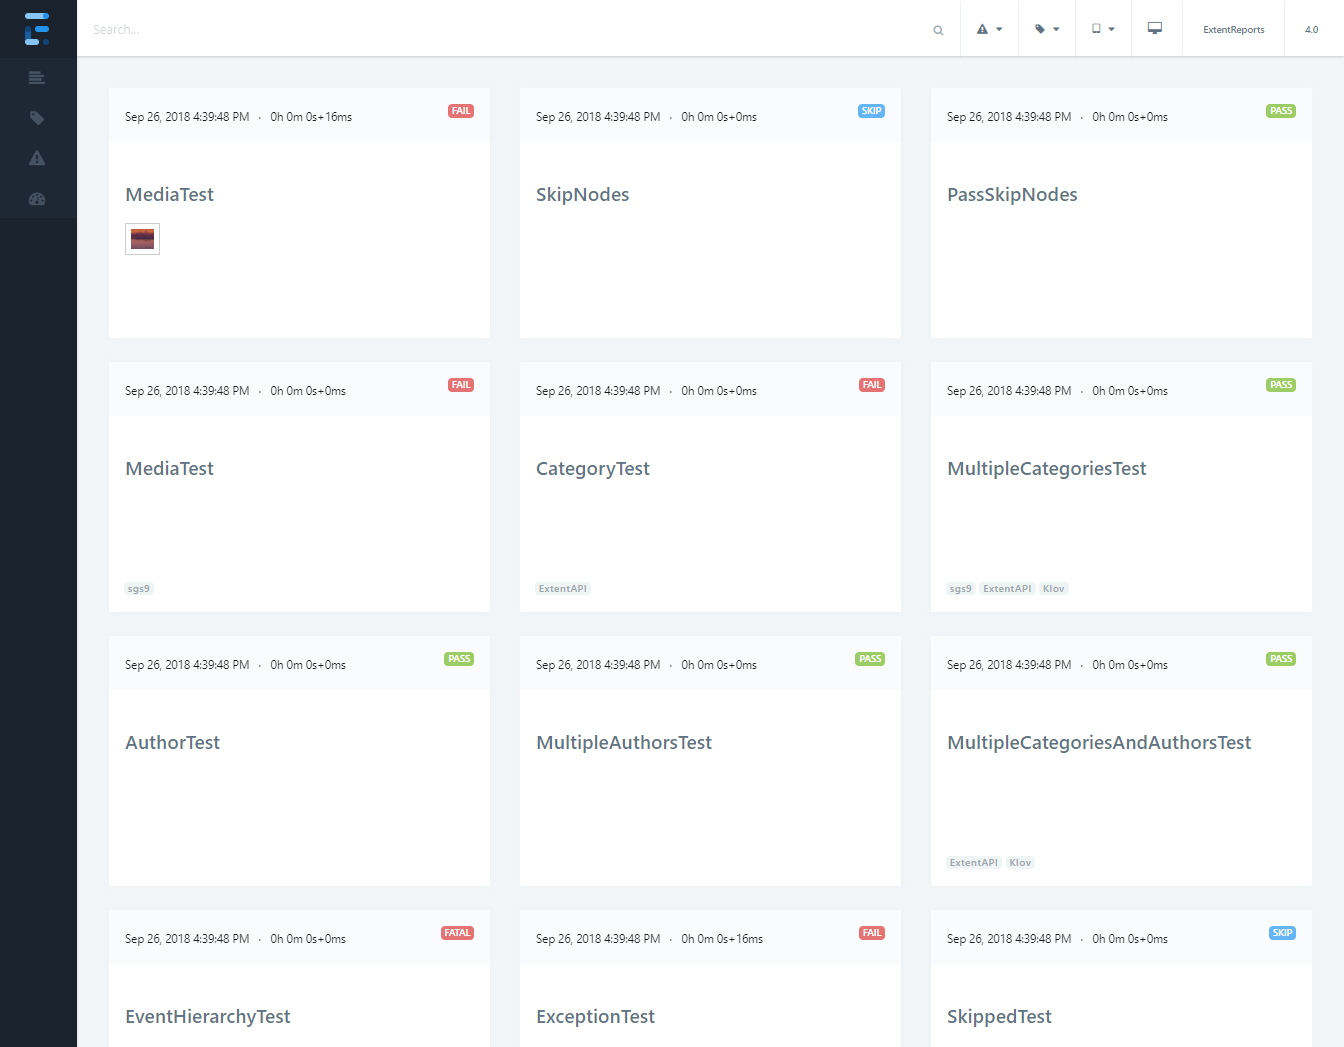Click the ExtentAPI tag on CategoryTest
1344x1047 pixels.
(562, 589)
